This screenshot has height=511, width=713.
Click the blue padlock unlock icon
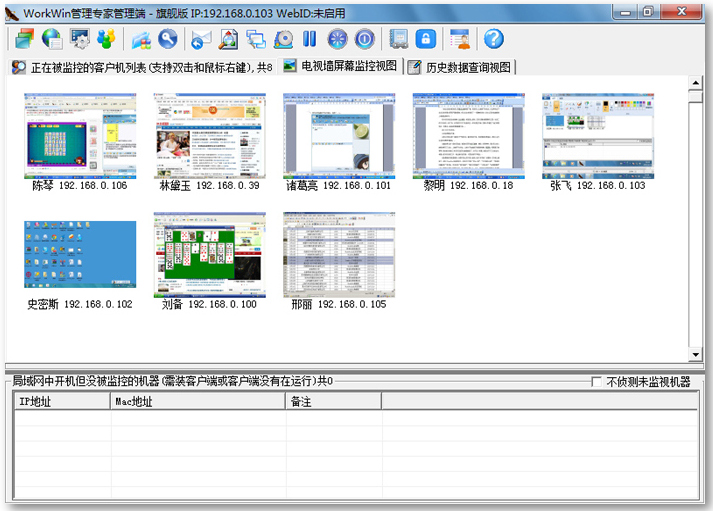pyautogui.click(x=426, y=39)
